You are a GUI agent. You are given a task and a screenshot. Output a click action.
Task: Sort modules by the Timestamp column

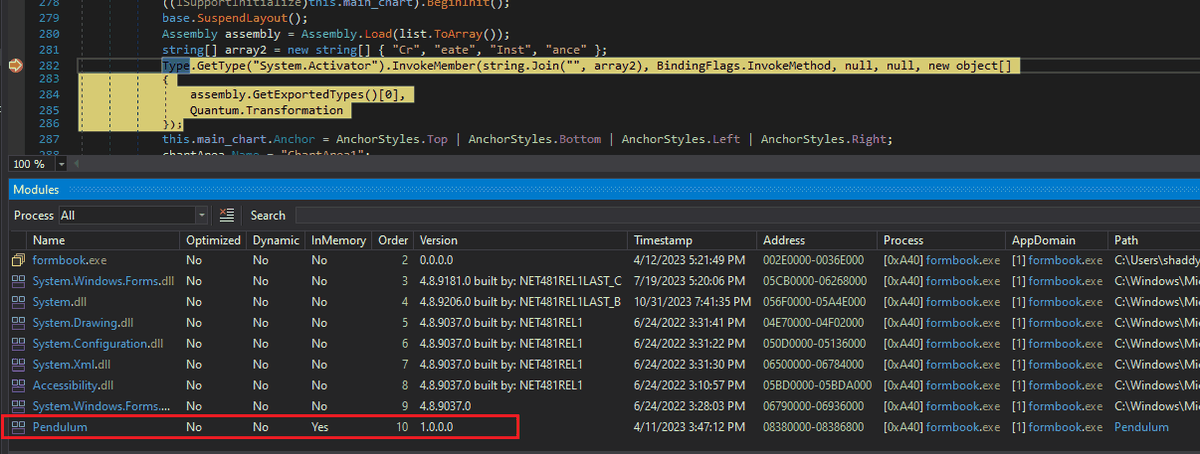click(692, 240)
